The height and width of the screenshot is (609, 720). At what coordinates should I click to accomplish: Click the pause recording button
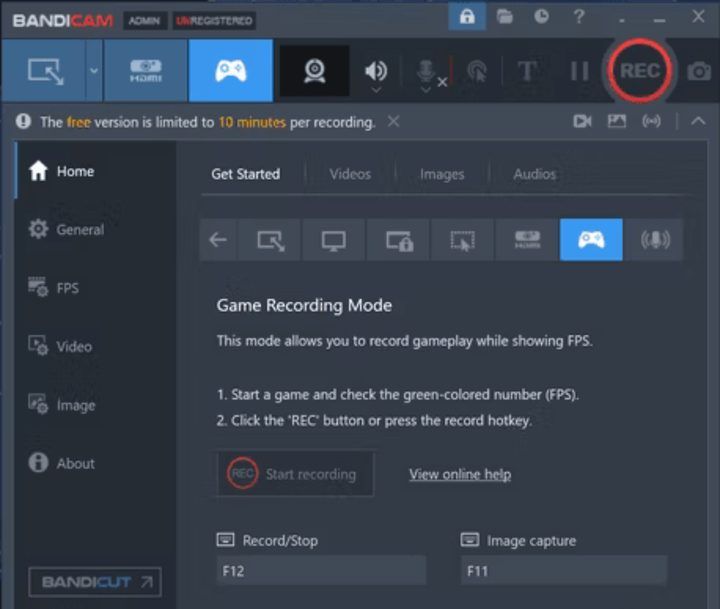(579, 71)
